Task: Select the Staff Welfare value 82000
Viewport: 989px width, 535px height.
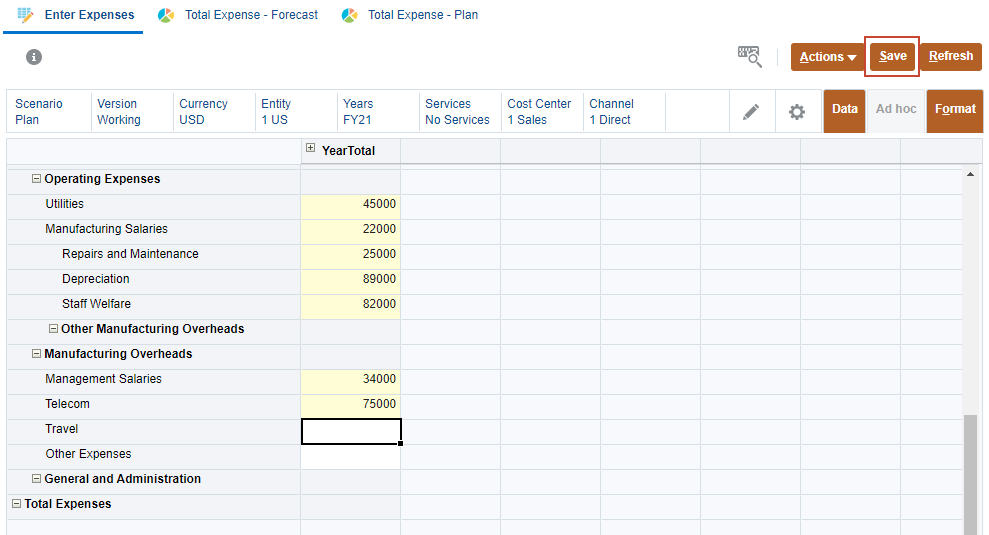Action: pos(351,307)
